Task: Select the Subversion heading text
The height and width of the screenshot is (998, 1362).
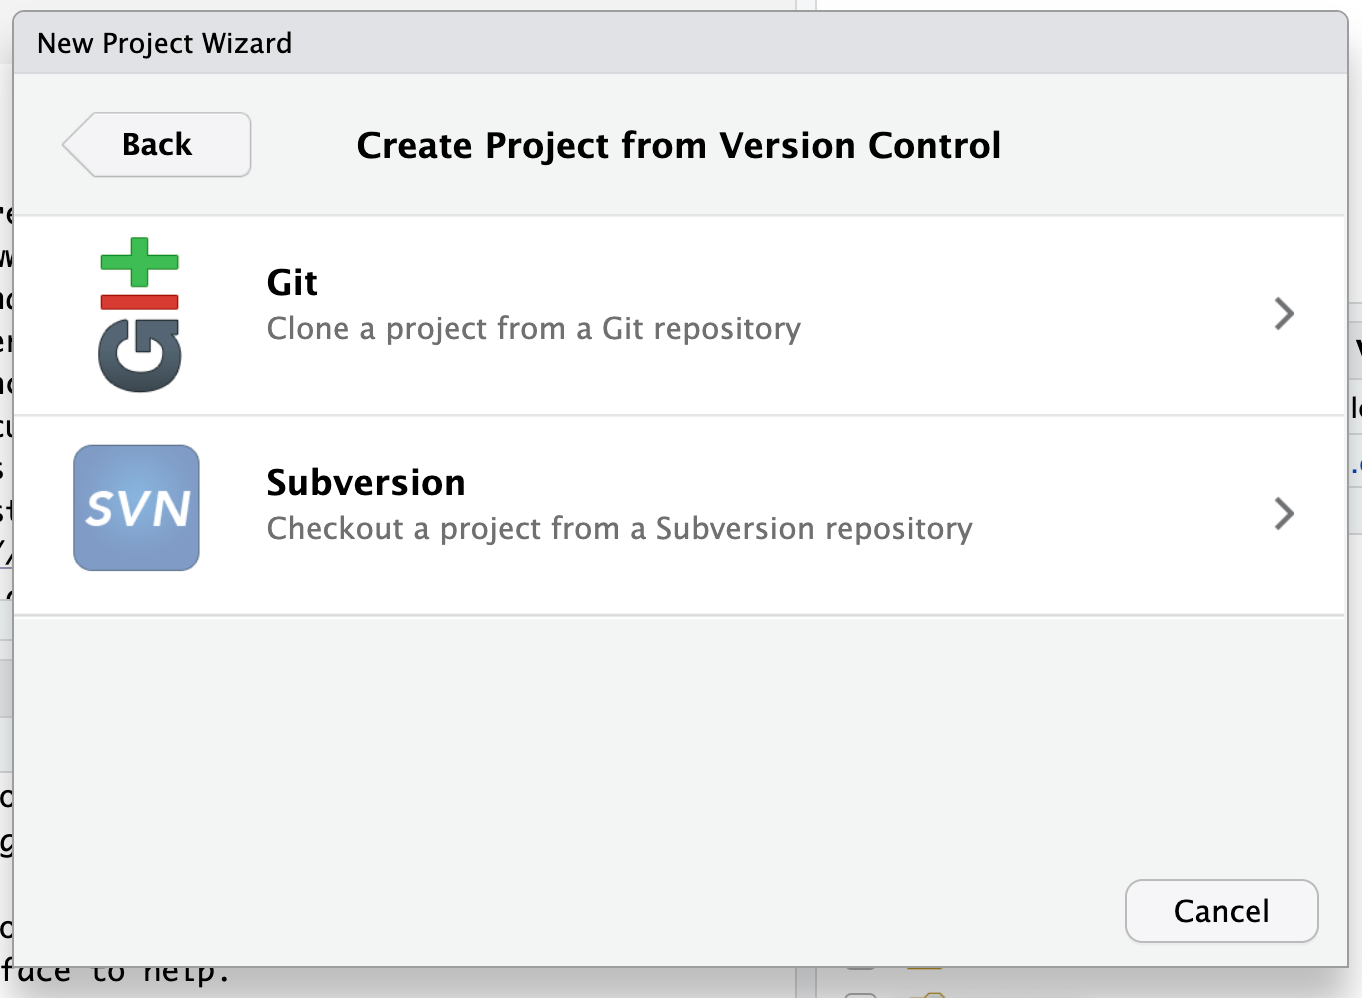Action: click(x=366, y=483)
